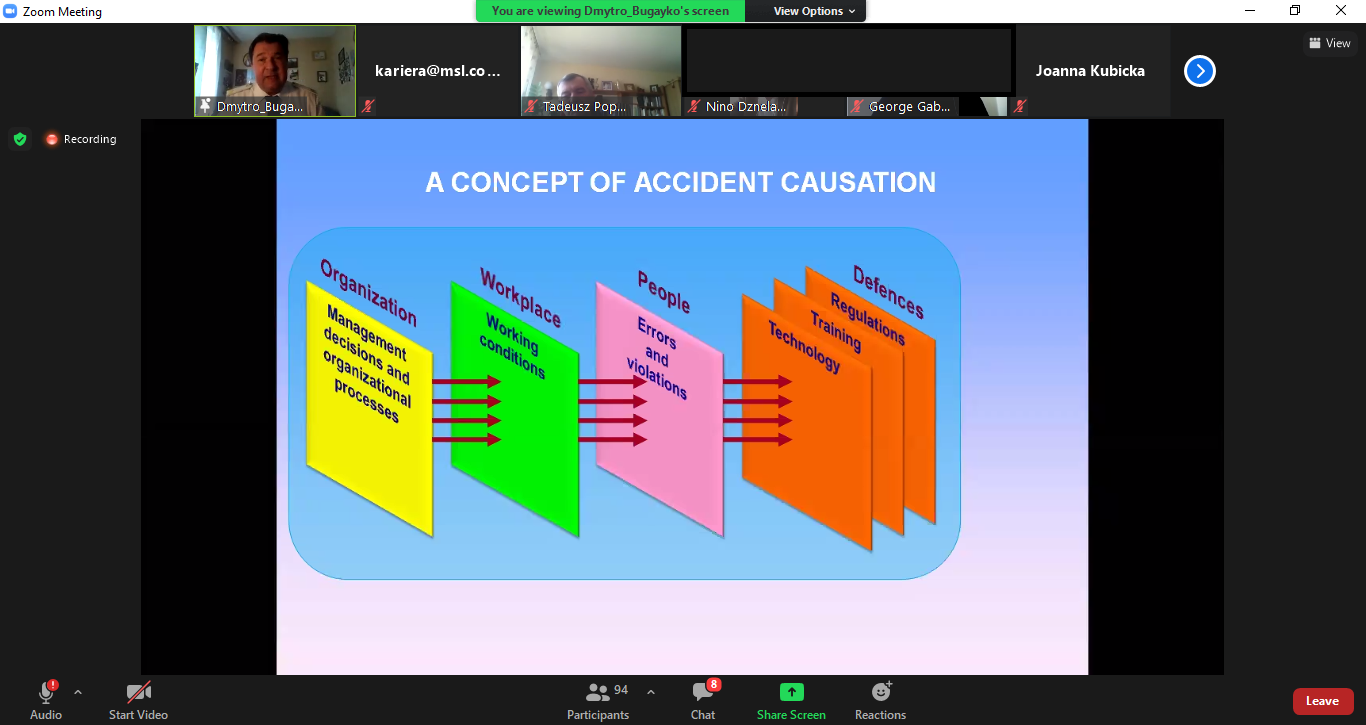Click the green encryption shield icon

20,139
